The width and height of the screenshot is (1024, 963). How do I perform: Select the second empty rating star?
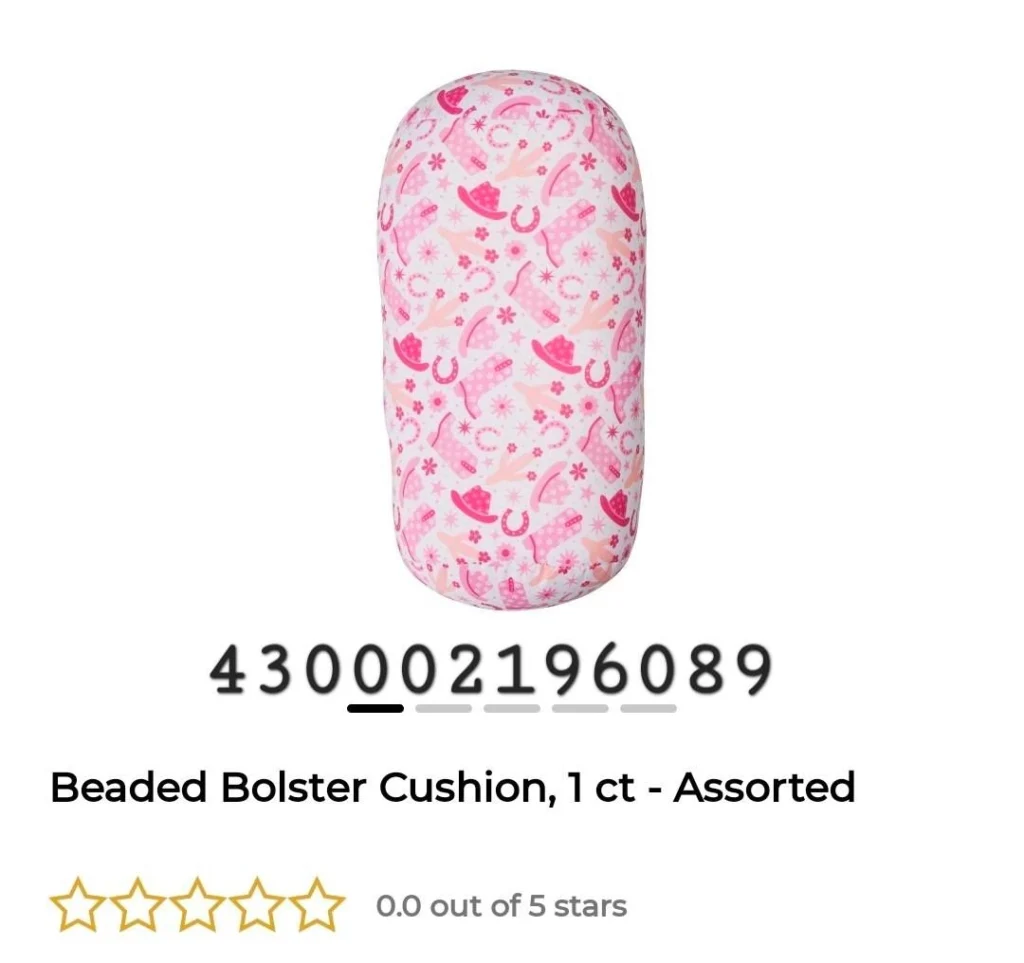point(138,905)
